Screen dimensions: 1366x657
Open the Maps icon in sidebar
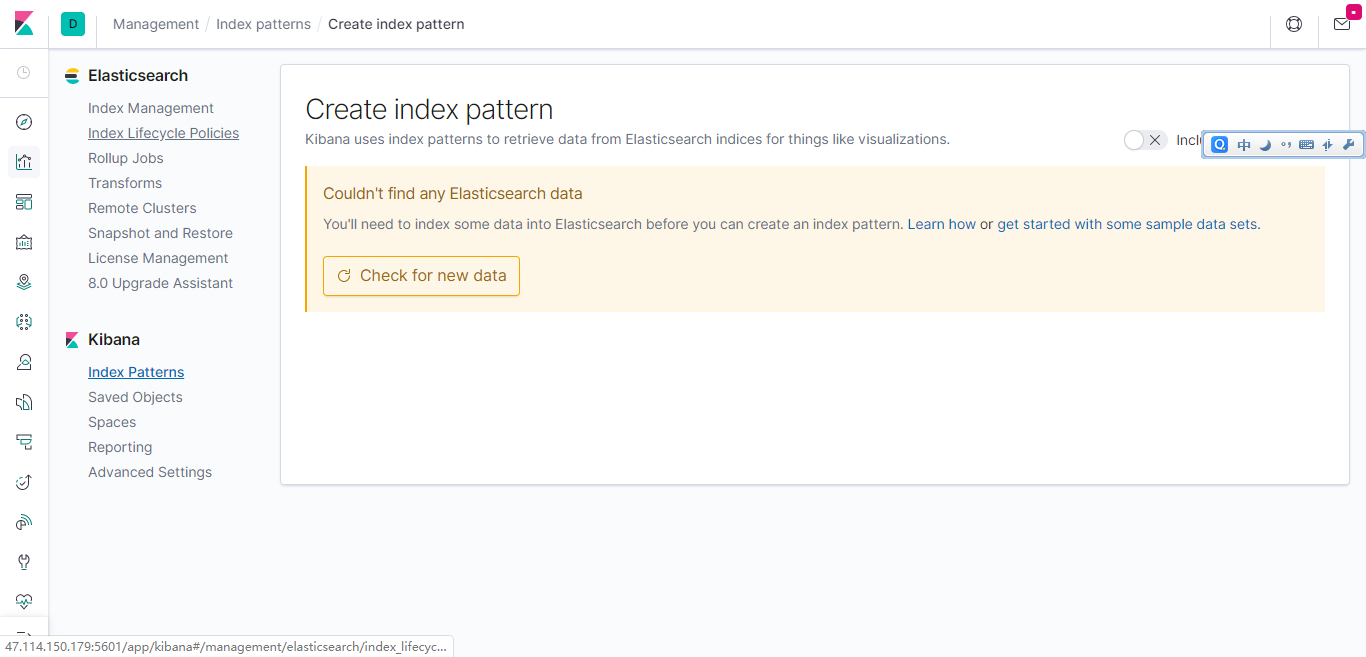coord(24,282)
